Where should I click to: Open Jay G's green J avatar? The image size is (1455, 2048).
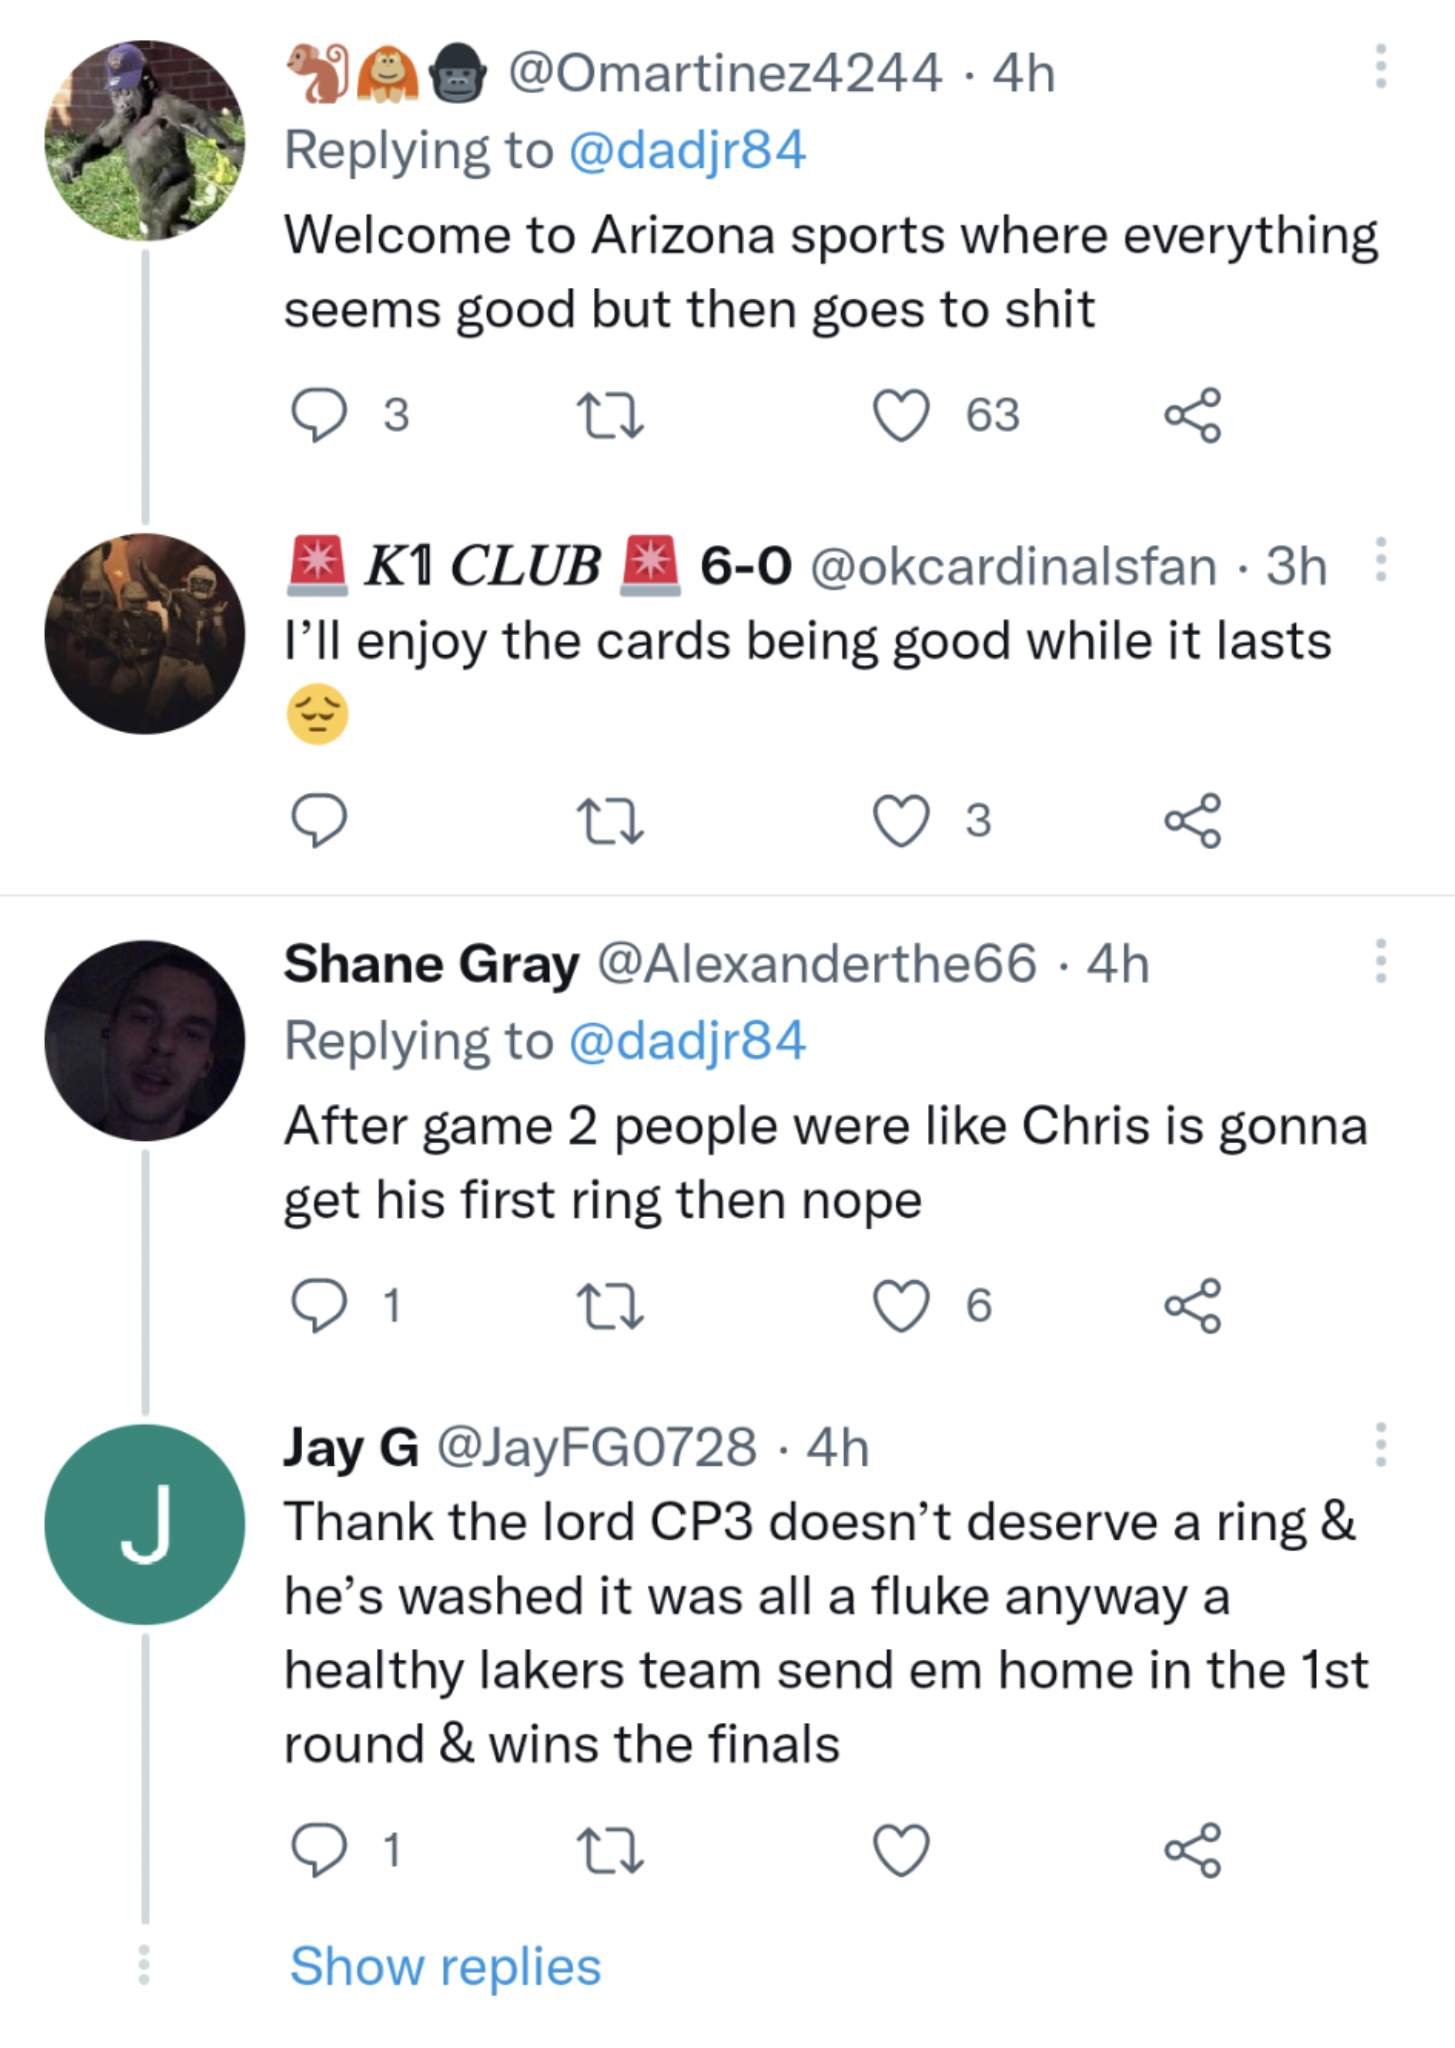point(145,1524)
